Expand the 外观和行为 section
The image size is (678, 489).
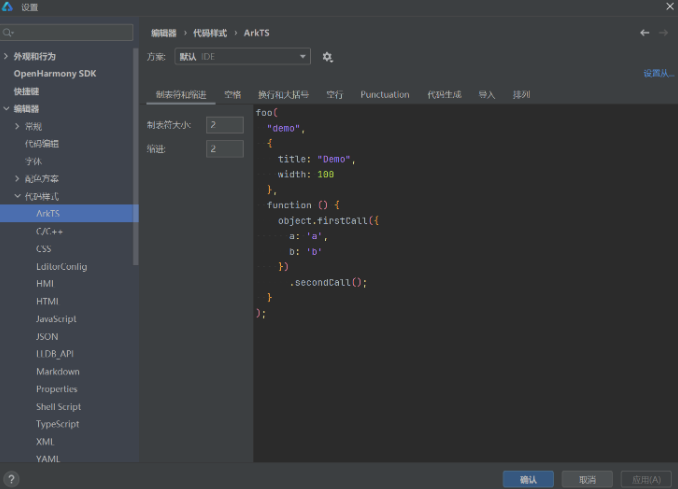point(6,56)
